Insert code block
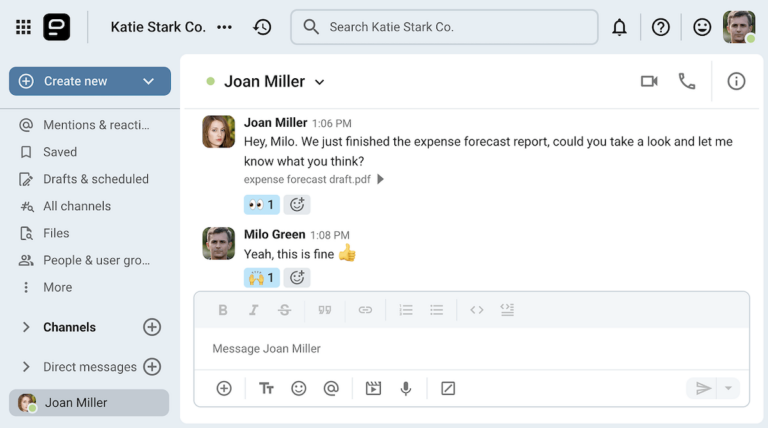The height and width of the screenshot is (428, 768). pyautogui.click(x=507, y=310)
